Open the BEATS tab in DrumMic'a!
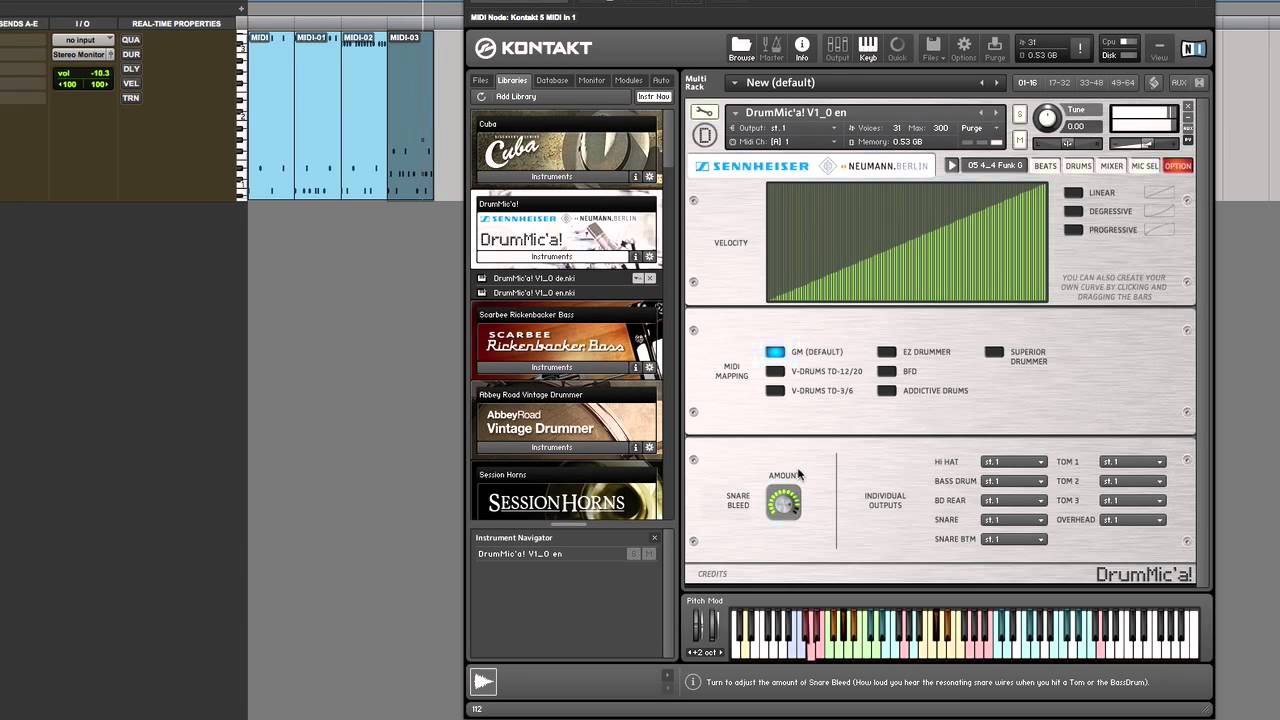1280x720 pixels. click(x=1045, y=166)
